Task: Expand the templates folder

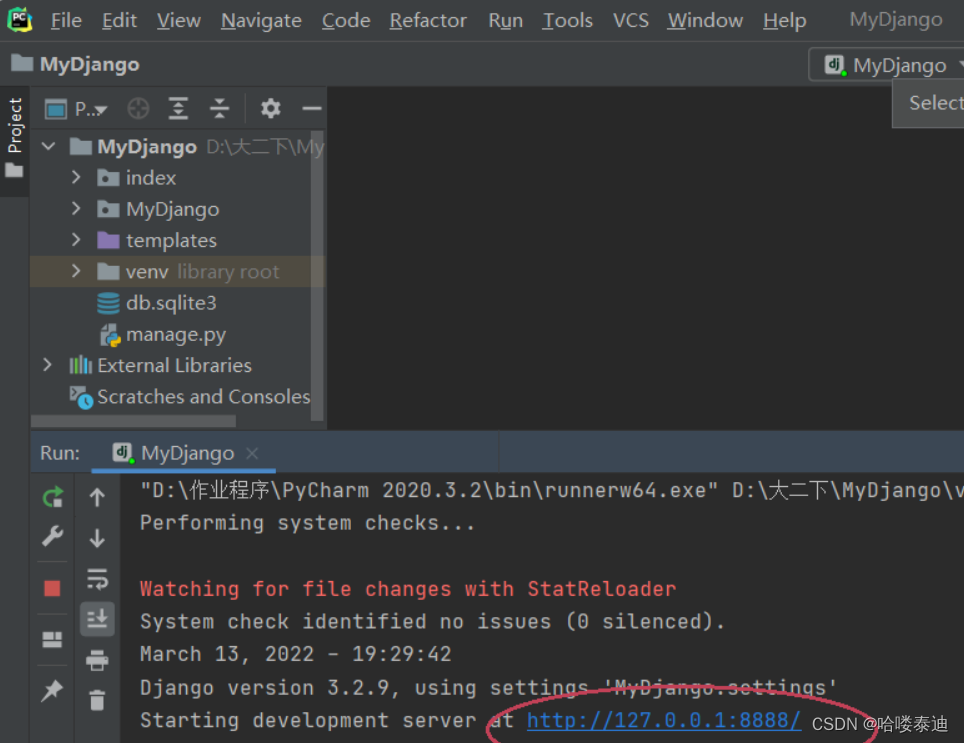Action: point(76,240)
